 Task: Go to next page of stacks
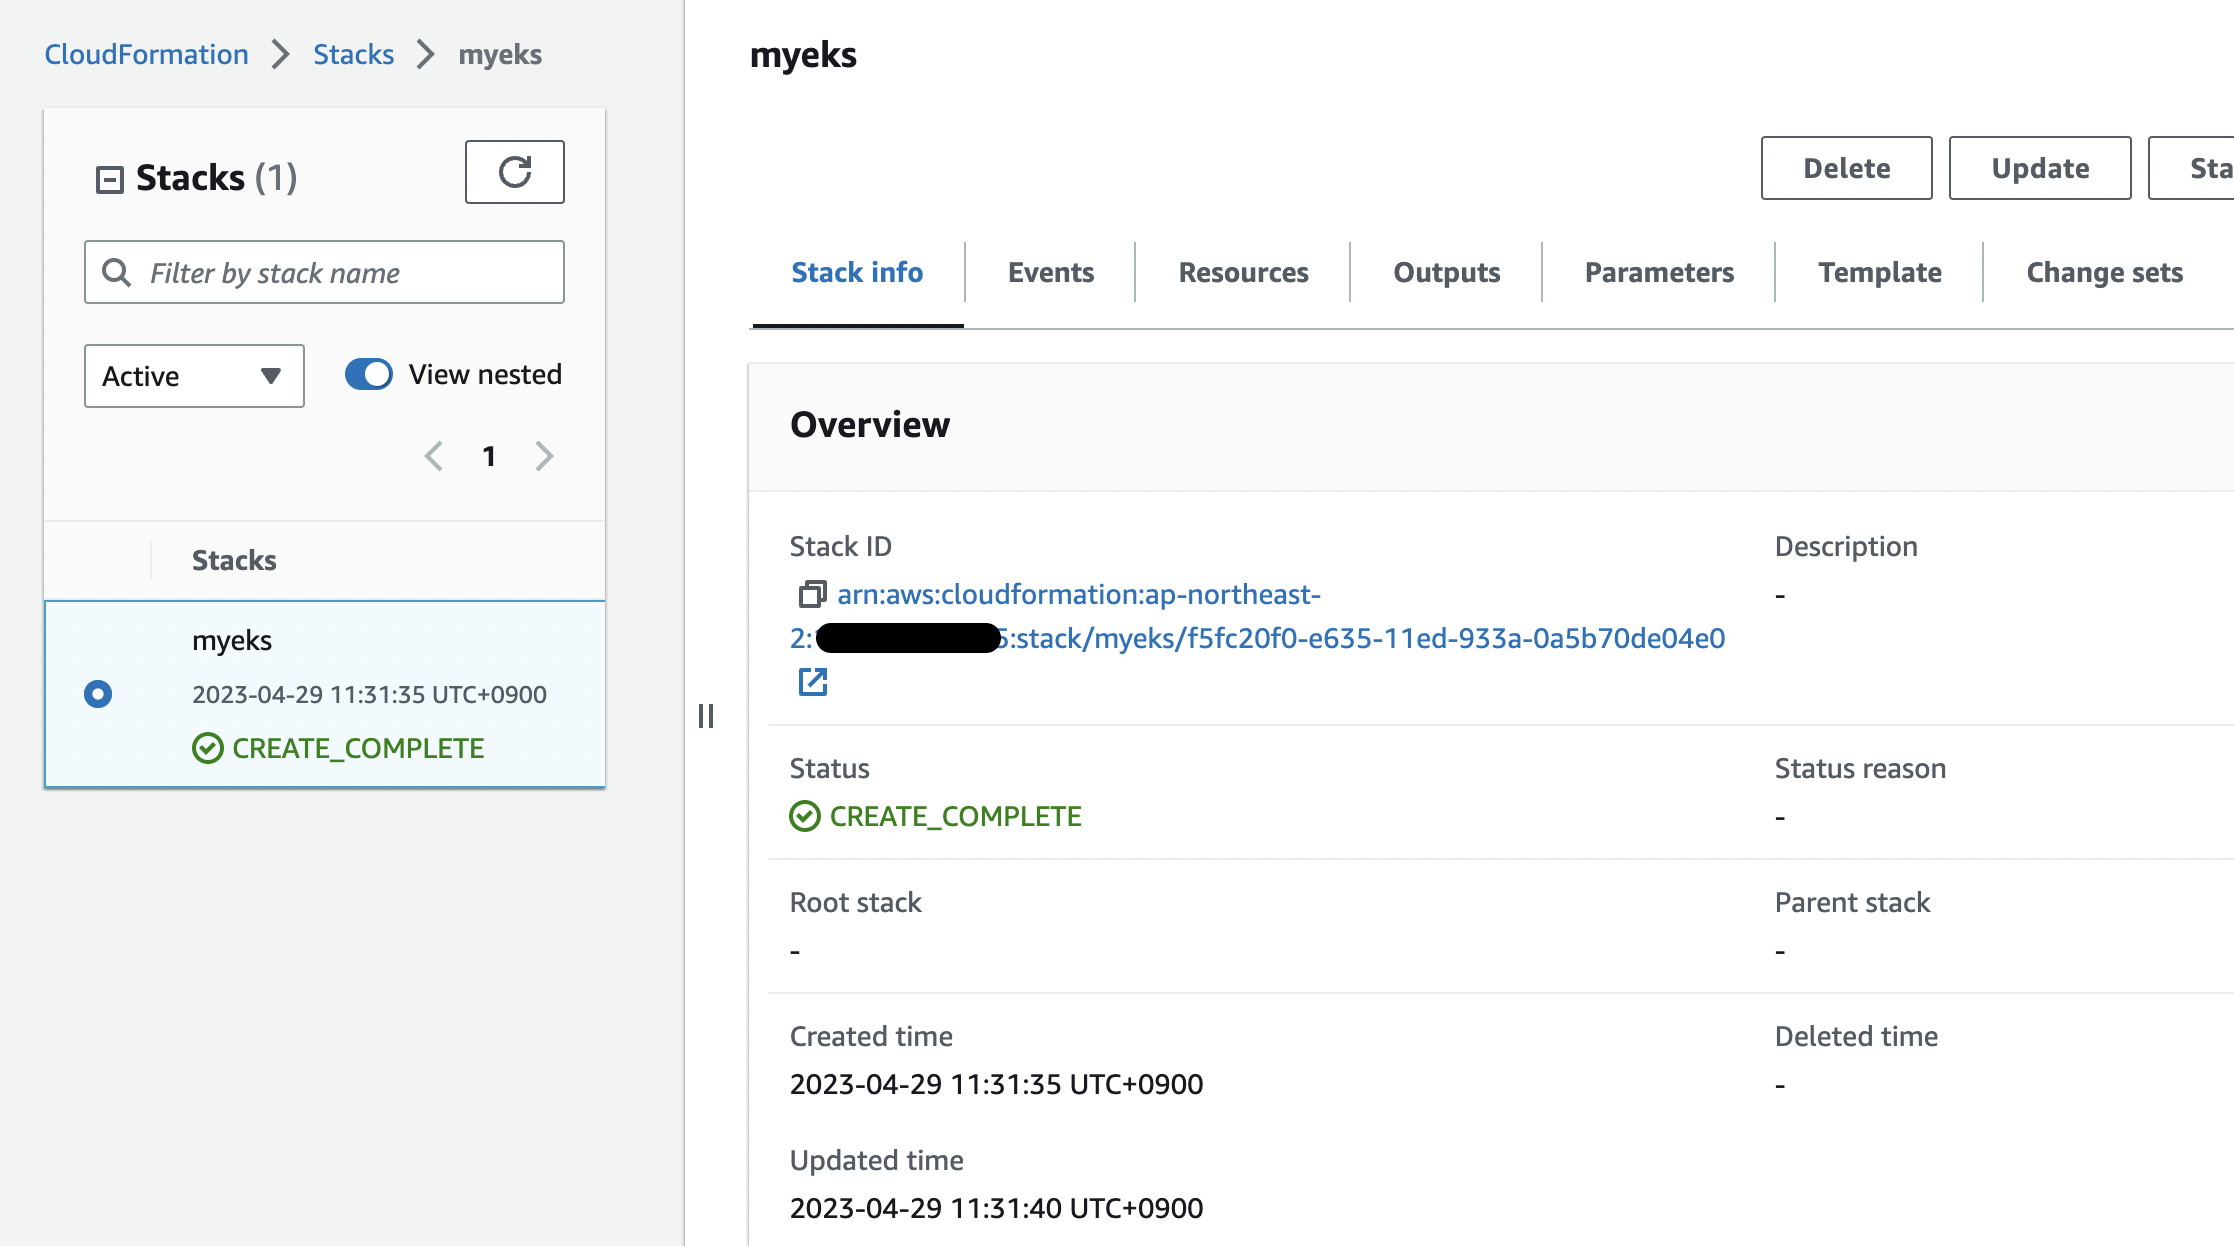pos(544,456)
